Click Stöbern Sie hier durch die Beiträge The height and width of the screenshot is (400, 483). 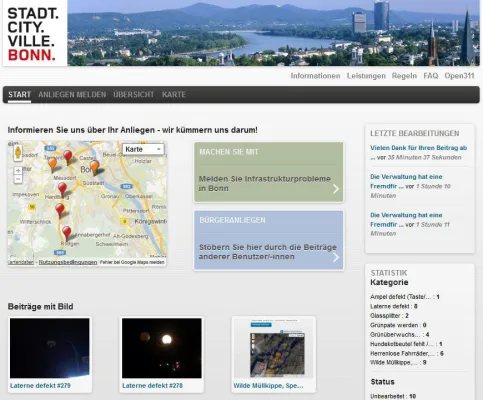pyautogui.click(x=268, y=252)
